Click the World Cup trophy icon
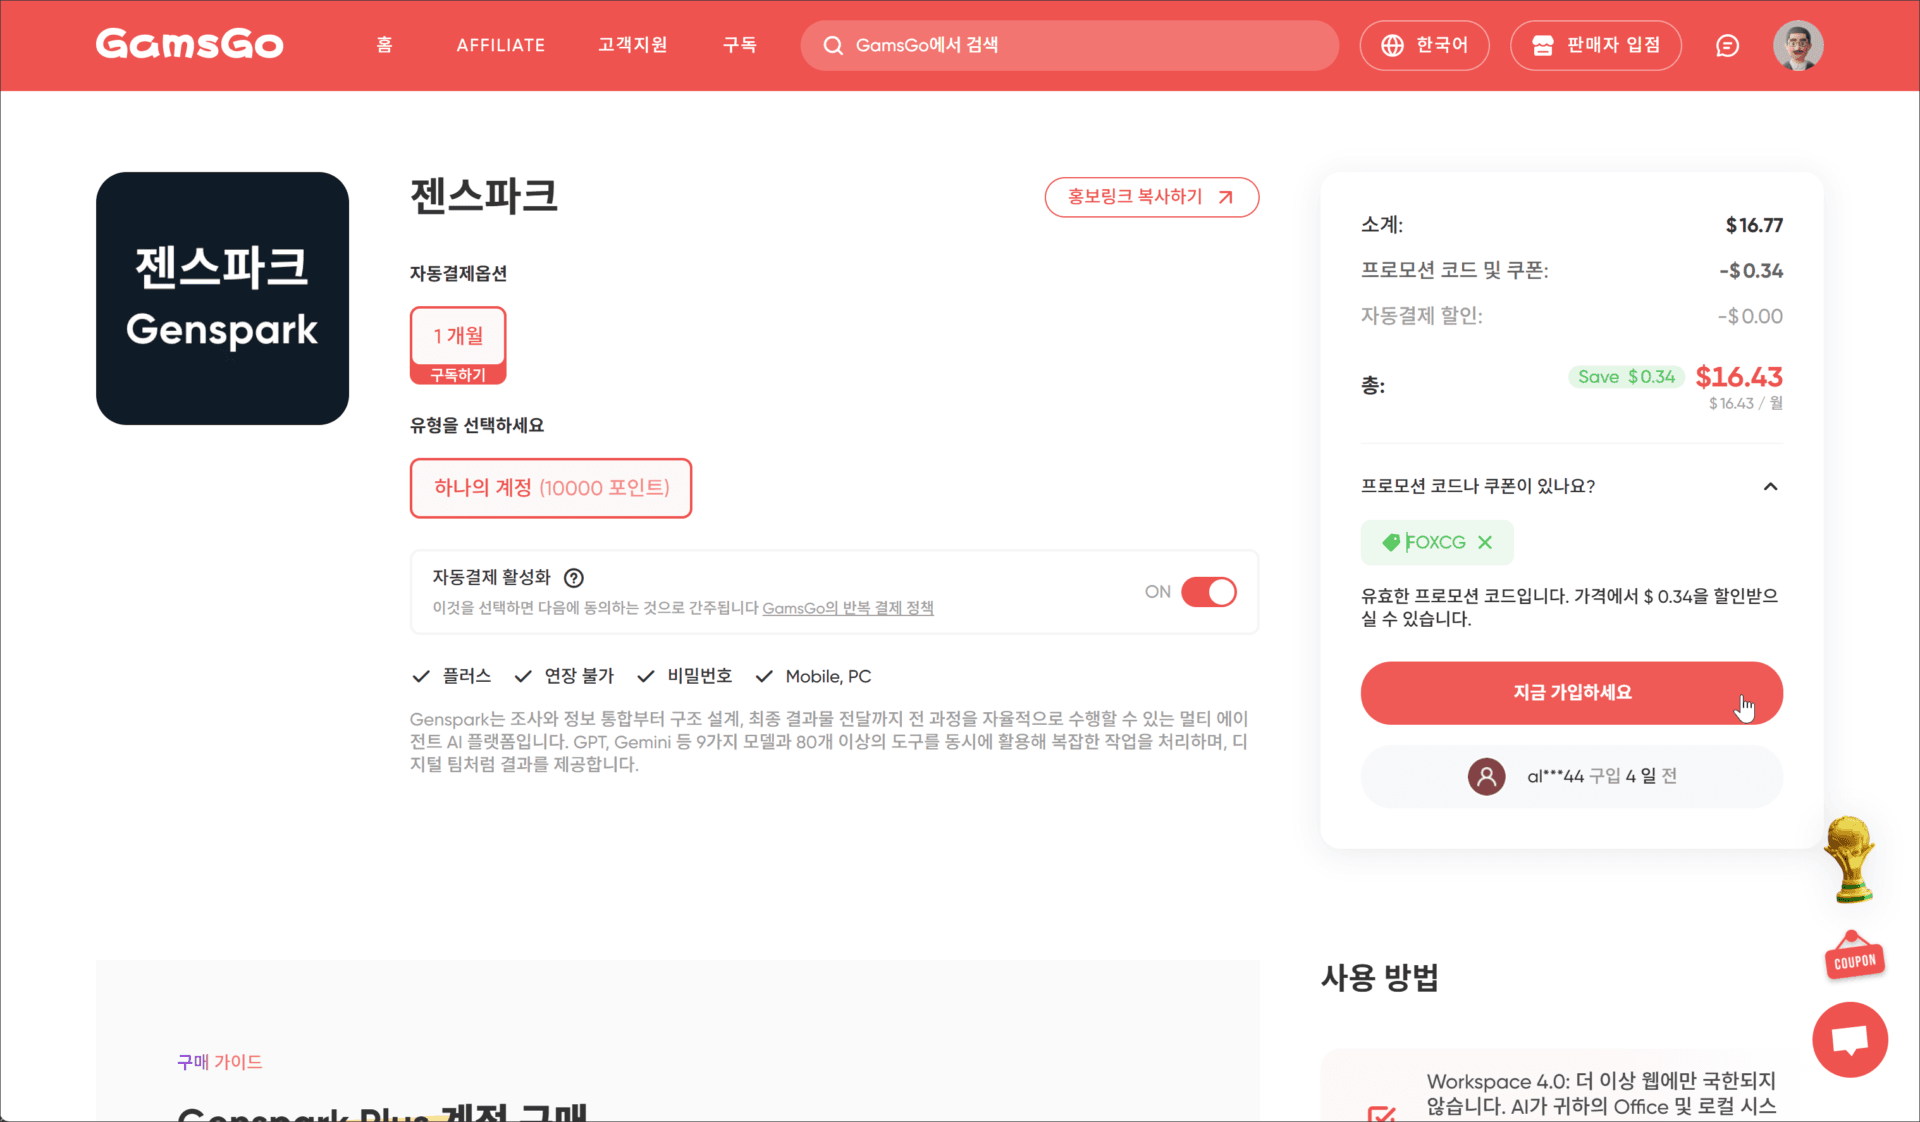 [1849, 860]
